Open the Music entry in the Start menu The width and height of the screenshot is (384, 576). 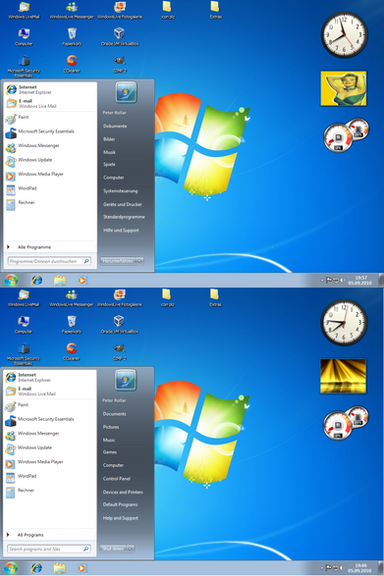pyautogui.click(x=109, y=440)
